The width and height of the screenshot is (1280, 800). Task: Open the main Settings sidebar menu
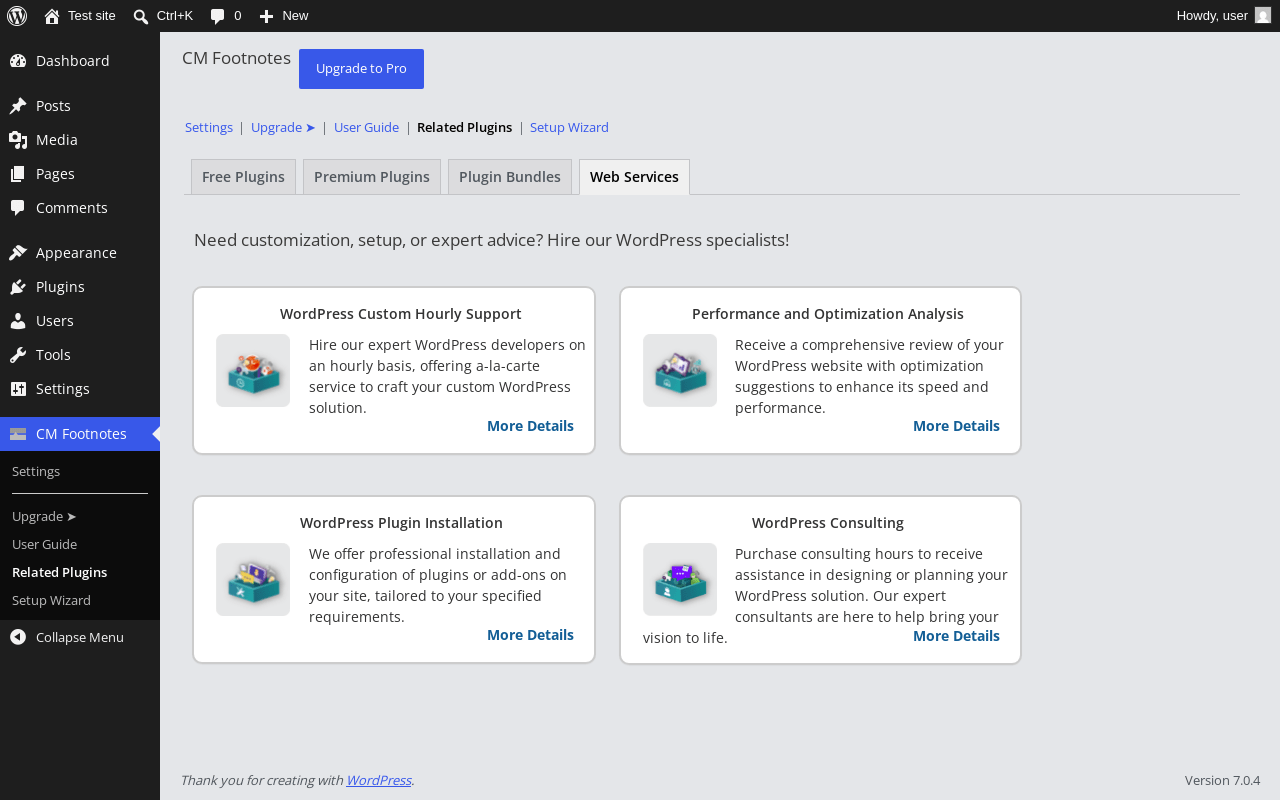[x=80, y=389]
